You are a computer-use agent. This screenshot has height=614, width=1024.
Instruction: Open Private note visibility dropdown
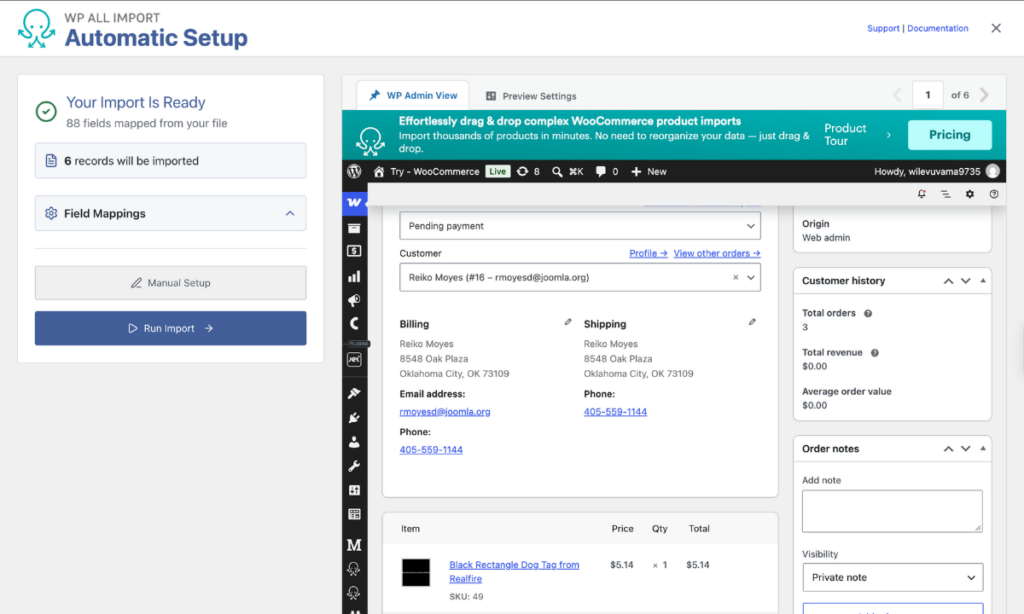click(x=892, y=577)
